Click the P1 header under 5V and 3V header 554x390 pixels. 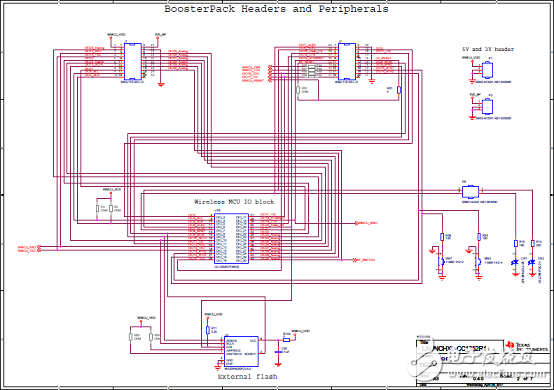pos(488,70)
